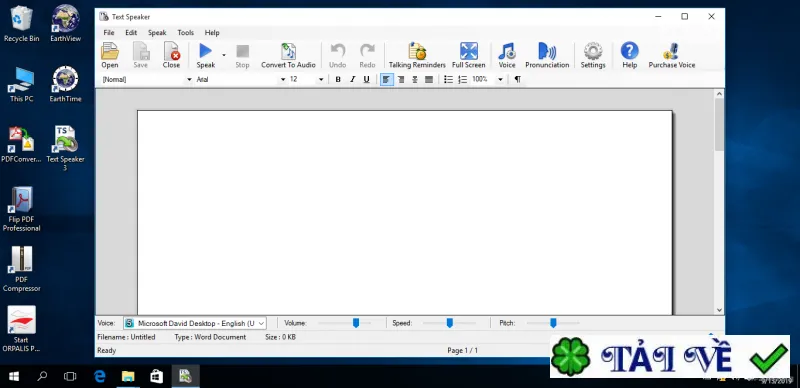Align text left
Image resolution: width=800 pixels, height=388 pixels.
pos(387,80)
